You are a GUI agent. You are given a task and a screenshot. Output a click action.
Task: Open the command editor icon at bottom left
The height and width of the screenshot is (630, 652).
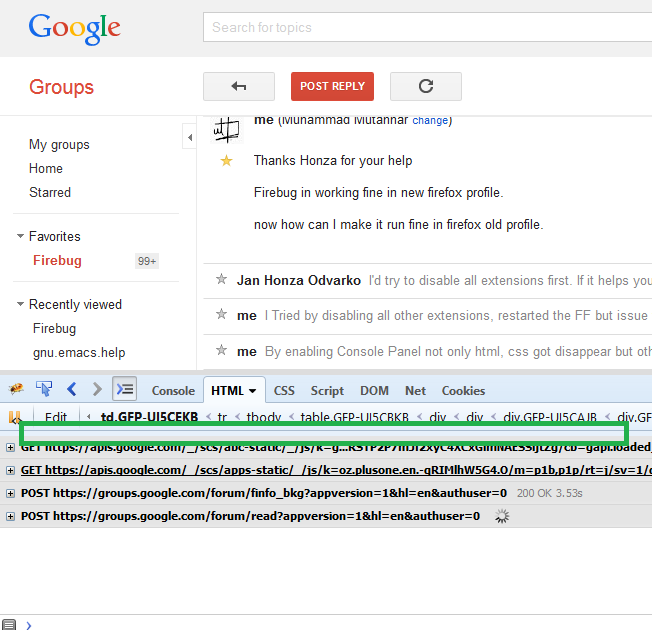9,625
